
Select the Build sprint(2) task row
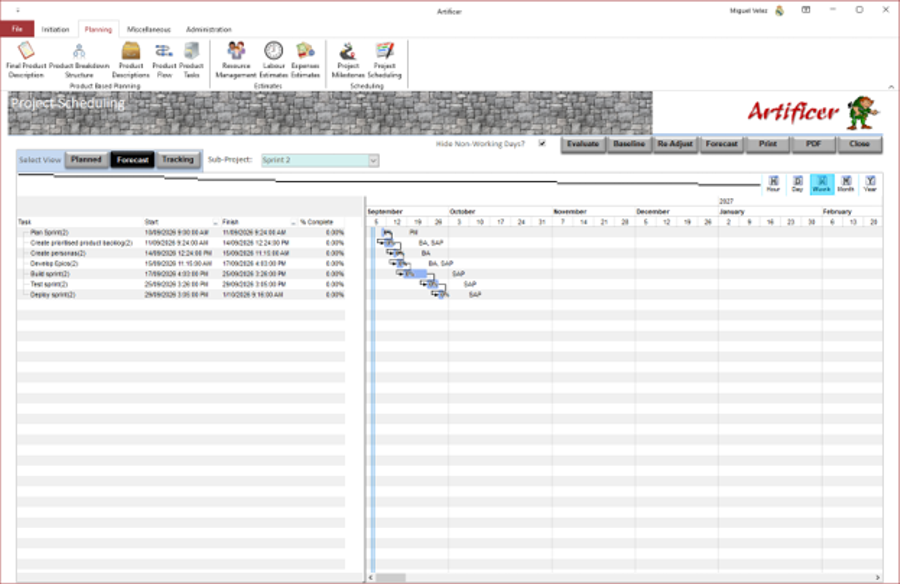click(x=181, y=274)
